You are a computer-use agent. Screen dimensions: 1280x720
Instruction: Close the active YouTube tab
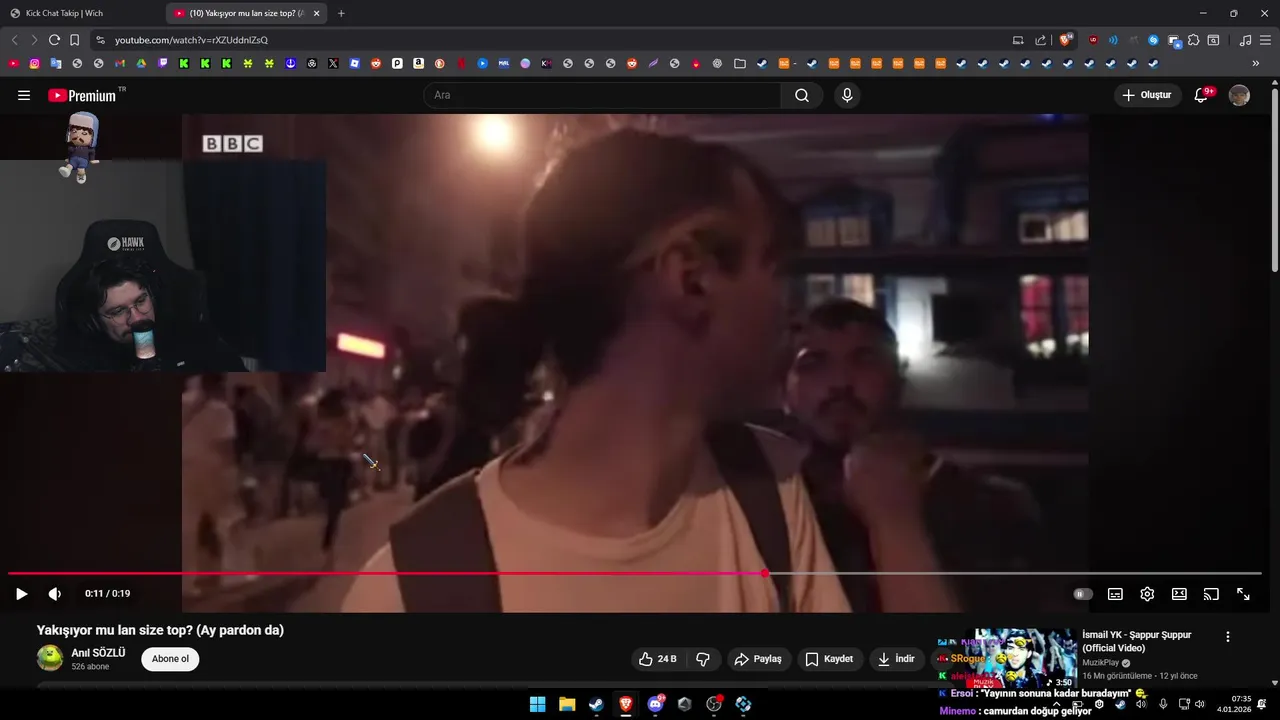point(317,13)
